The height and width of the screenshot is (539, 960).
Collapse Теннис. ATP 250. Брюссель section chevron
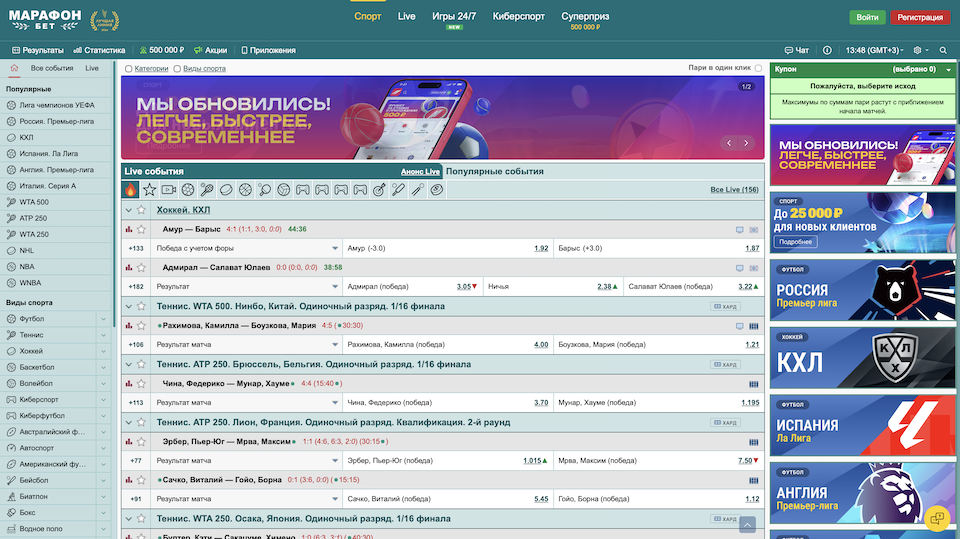tap(129, 364)
